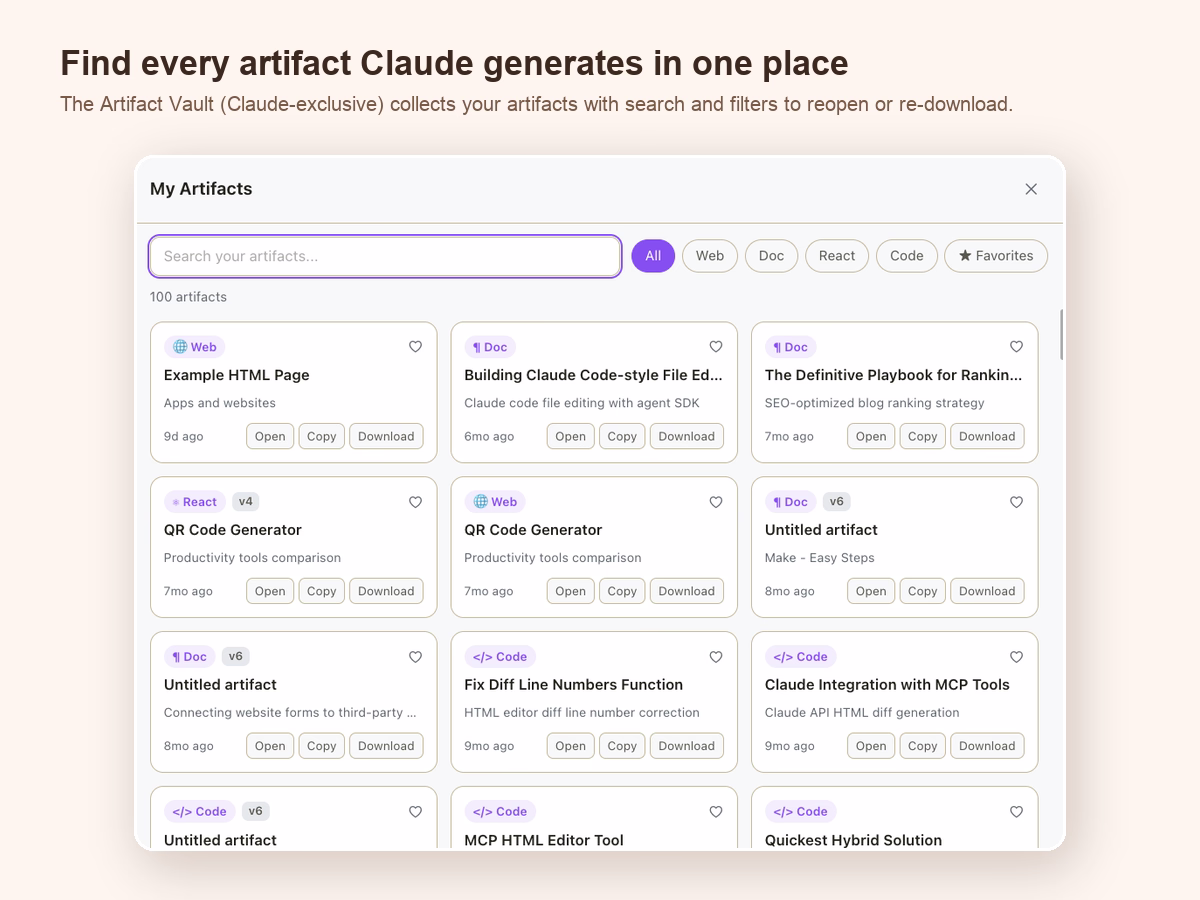Open the Web QR Code Generator

pos(570,591)
